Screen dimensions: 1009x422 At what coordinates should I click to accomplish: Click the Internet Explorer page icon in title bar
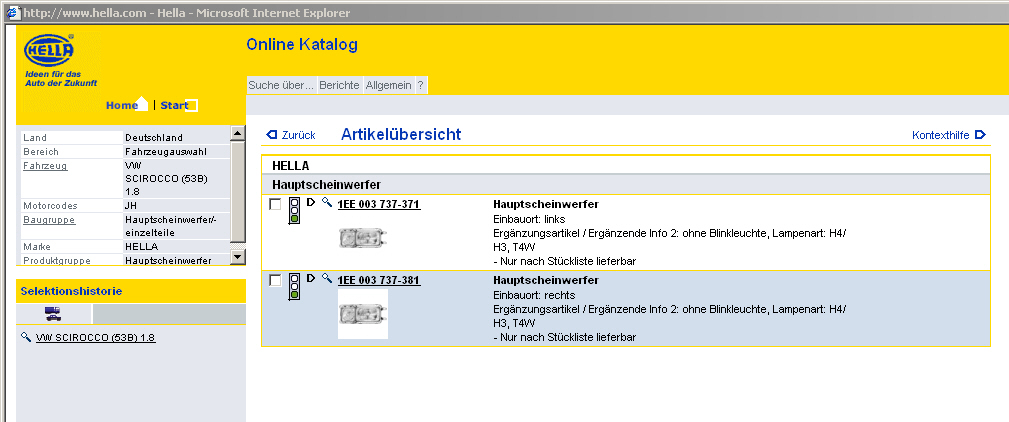pyautogui.click(x=11, y=10)
